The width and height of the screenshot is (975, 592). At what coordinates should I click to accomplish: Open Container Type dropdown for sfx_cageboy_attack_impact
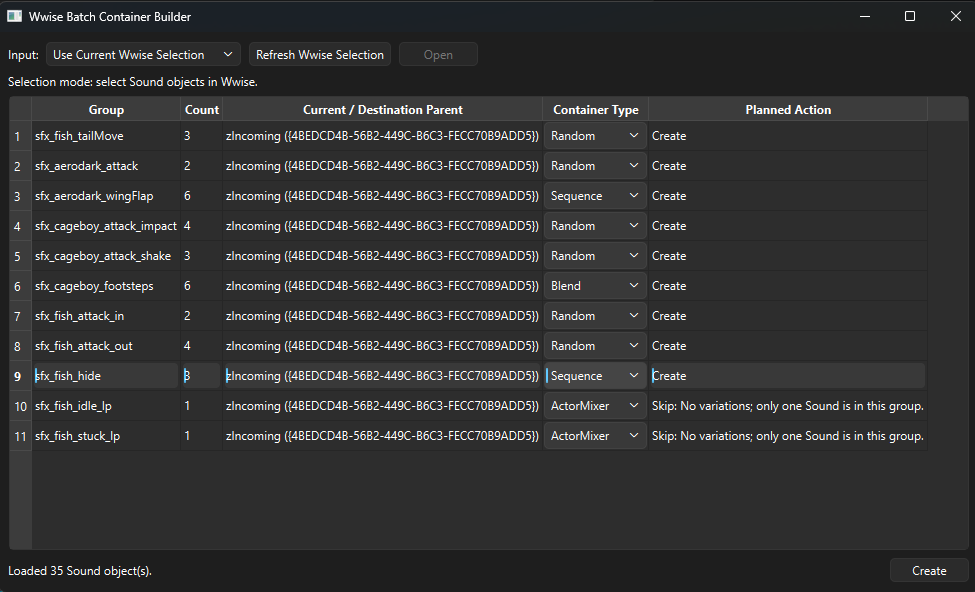[595, 226]
